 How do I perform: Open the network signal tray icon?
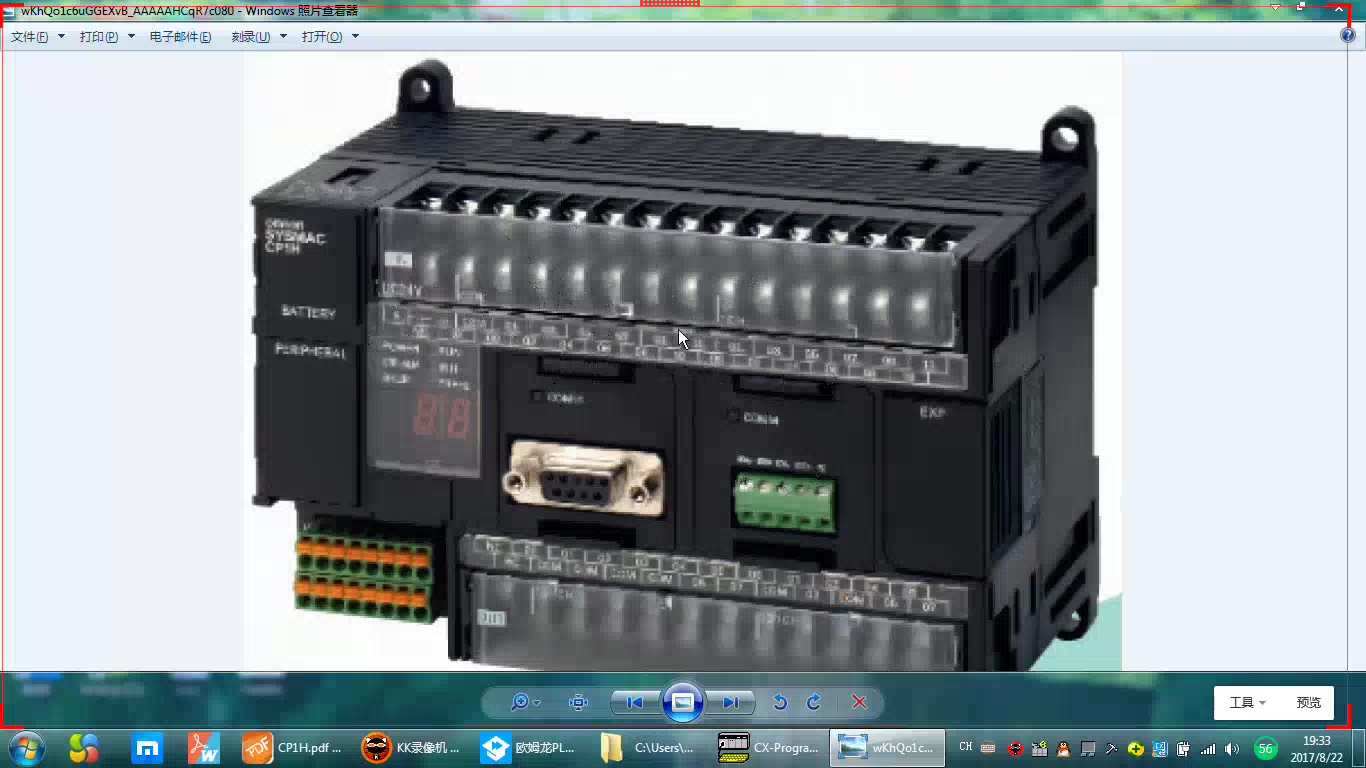point(1208,748)
